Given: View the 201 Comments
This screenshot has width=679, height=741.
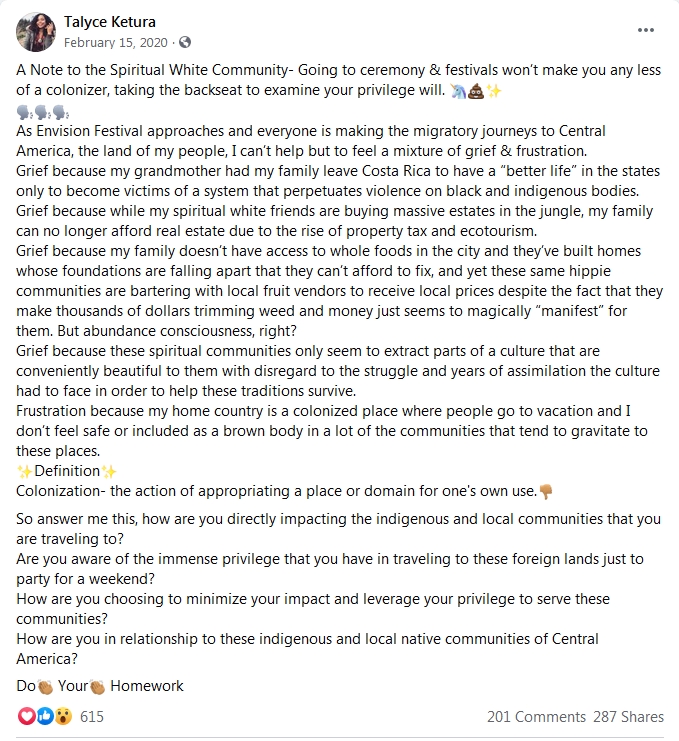Looking at the screenshot, I should click(536, 716).
